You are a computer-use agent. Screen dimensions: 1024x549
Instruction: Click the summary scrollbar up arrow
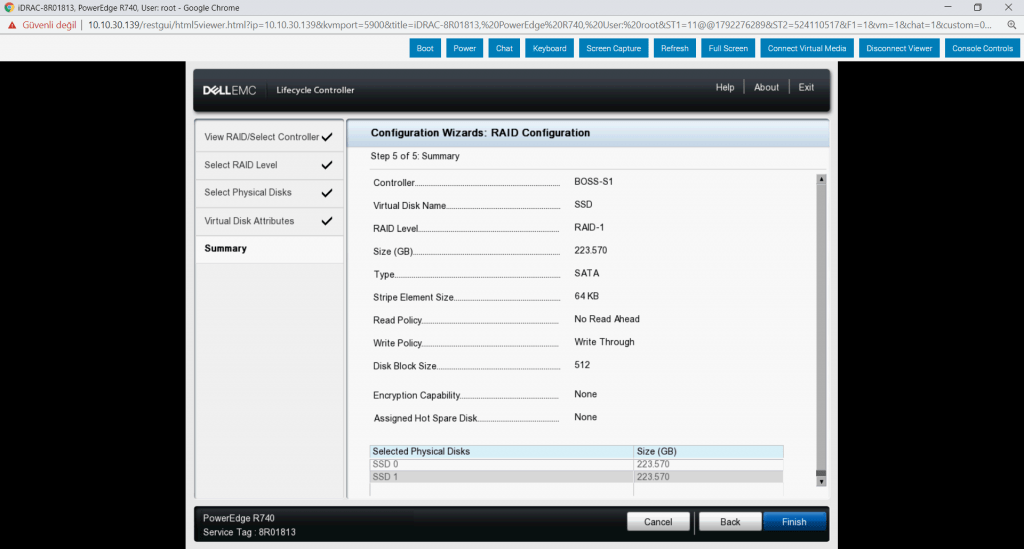point(821,180)
